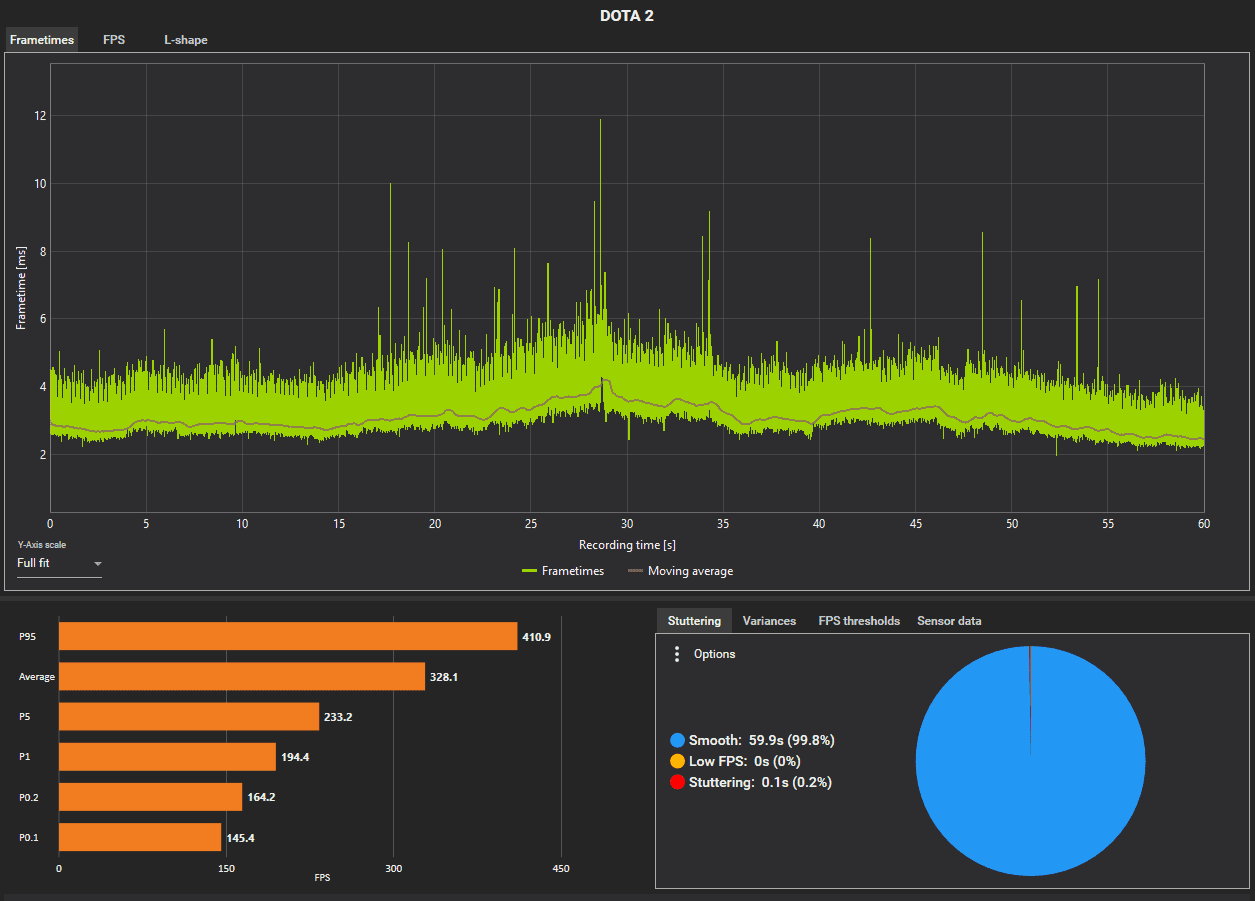Click the red Stuttering legend dot
This screenshot has width=1255, height=901.
coord(678,782)
